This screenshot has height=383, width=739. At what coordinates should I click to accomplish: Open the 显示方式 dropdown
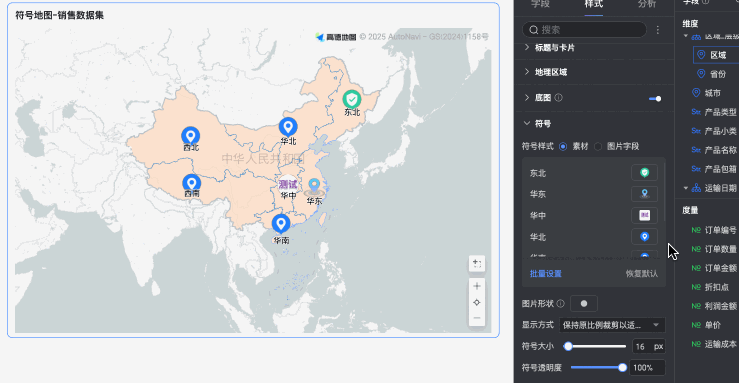click(x=612, y=325)
